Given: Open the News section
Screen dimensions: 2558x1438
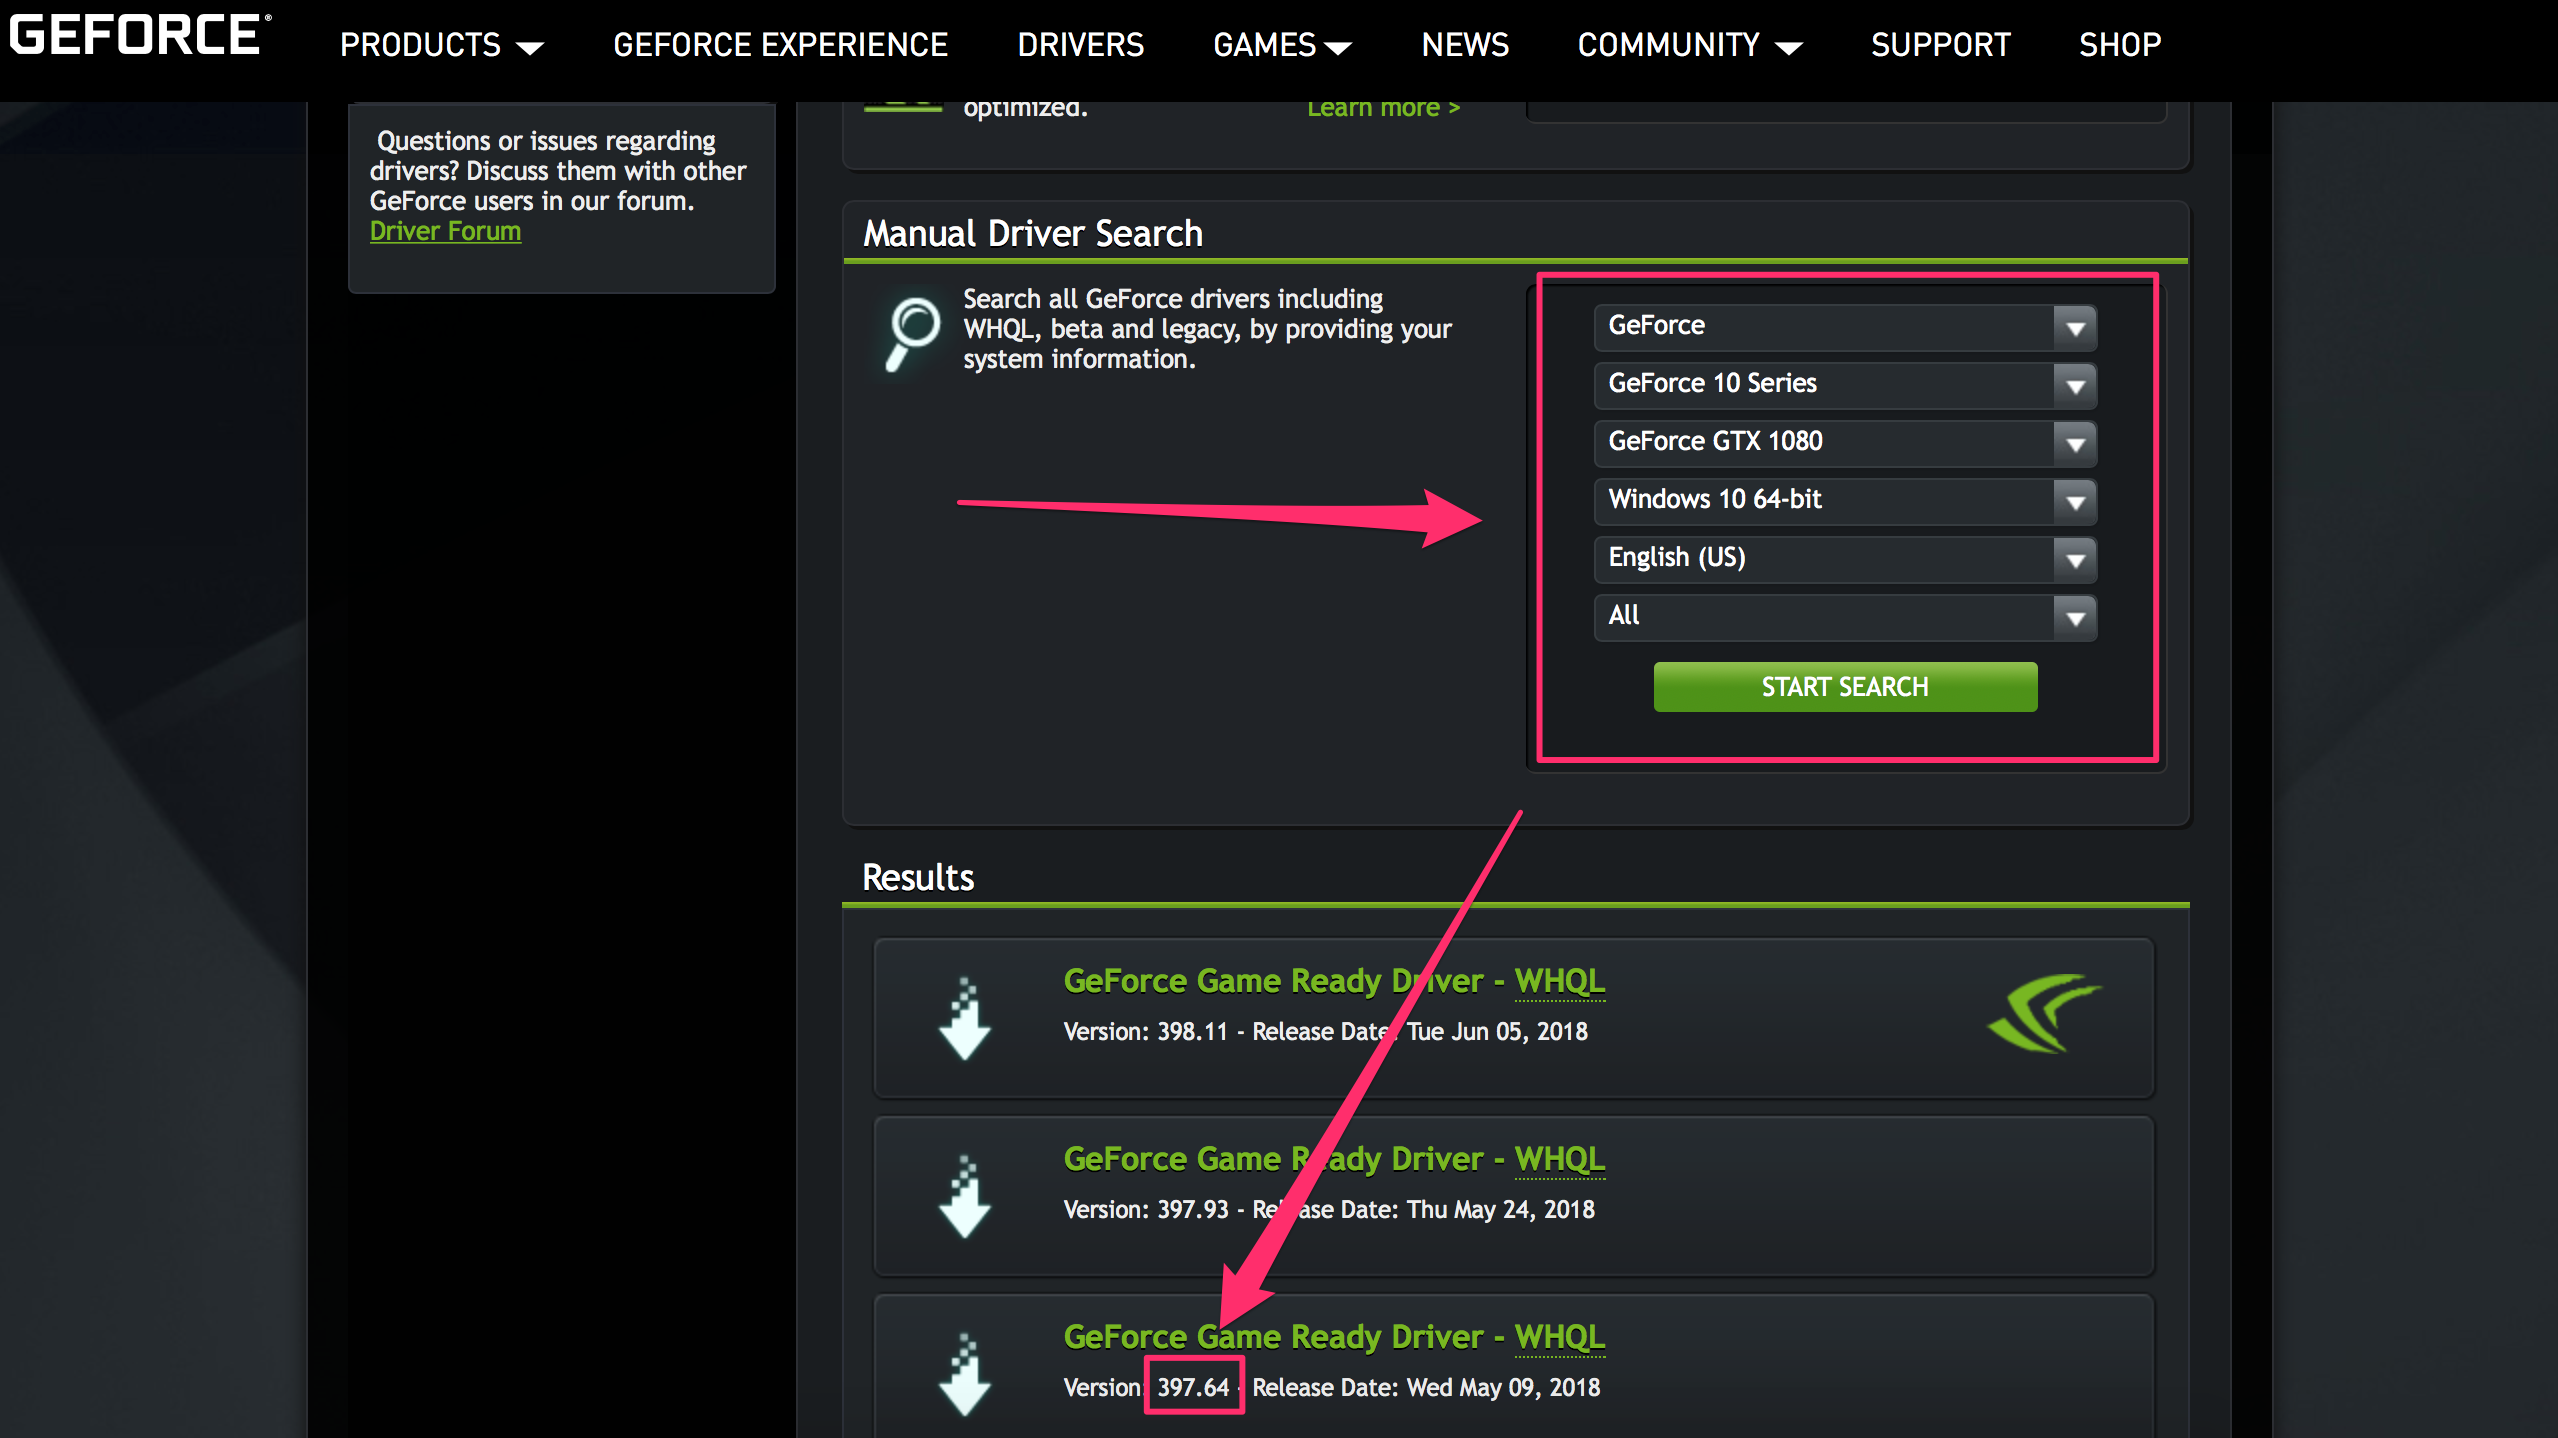Looking at the screenshot, I should click(1465, 45).
